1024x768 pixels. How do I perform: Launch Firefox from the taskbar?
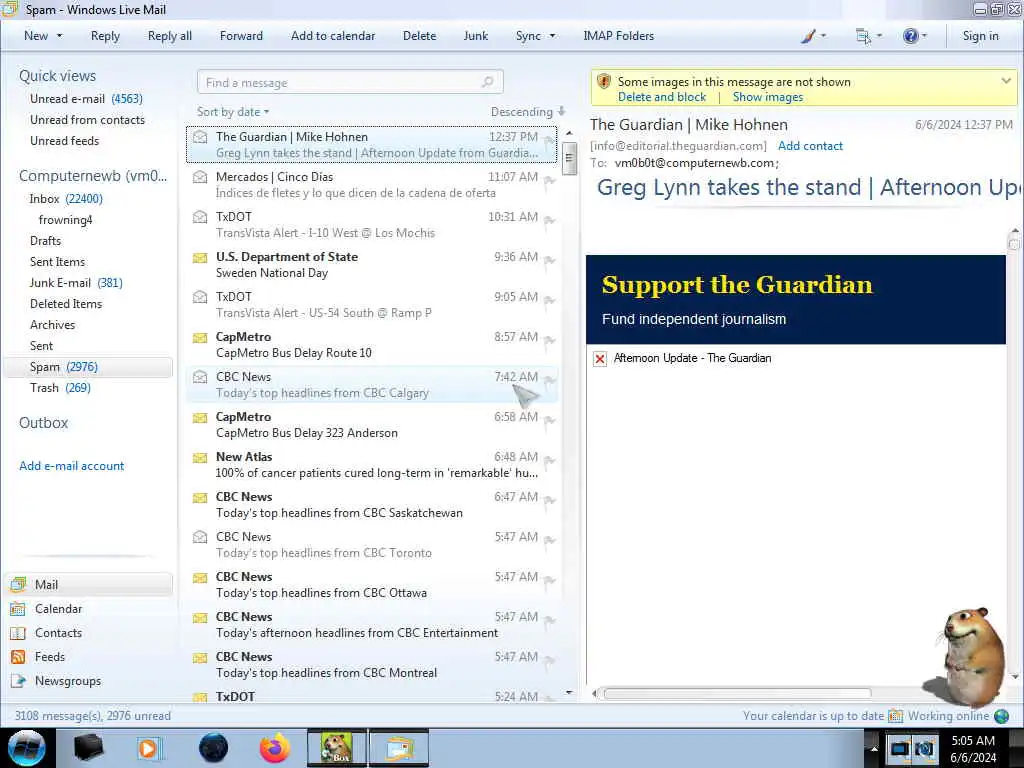point(275,748)
